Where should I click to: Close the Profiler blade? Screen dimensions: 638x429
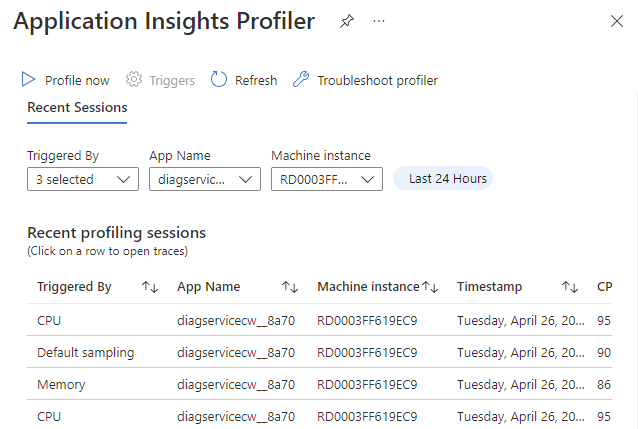pyautogui.click(x=617, y=21)
